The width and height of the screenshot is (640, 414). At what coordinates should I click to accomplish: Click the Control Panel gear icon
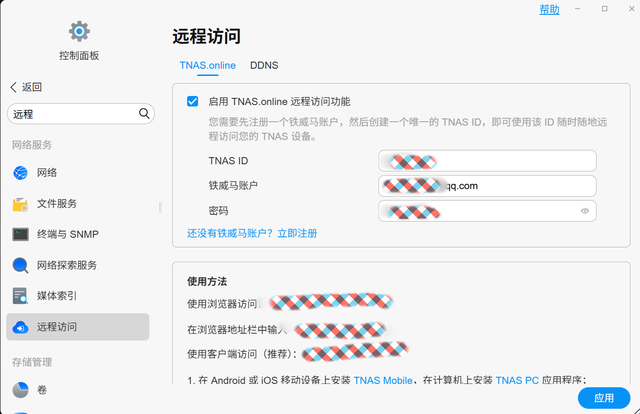click(79, 31)
